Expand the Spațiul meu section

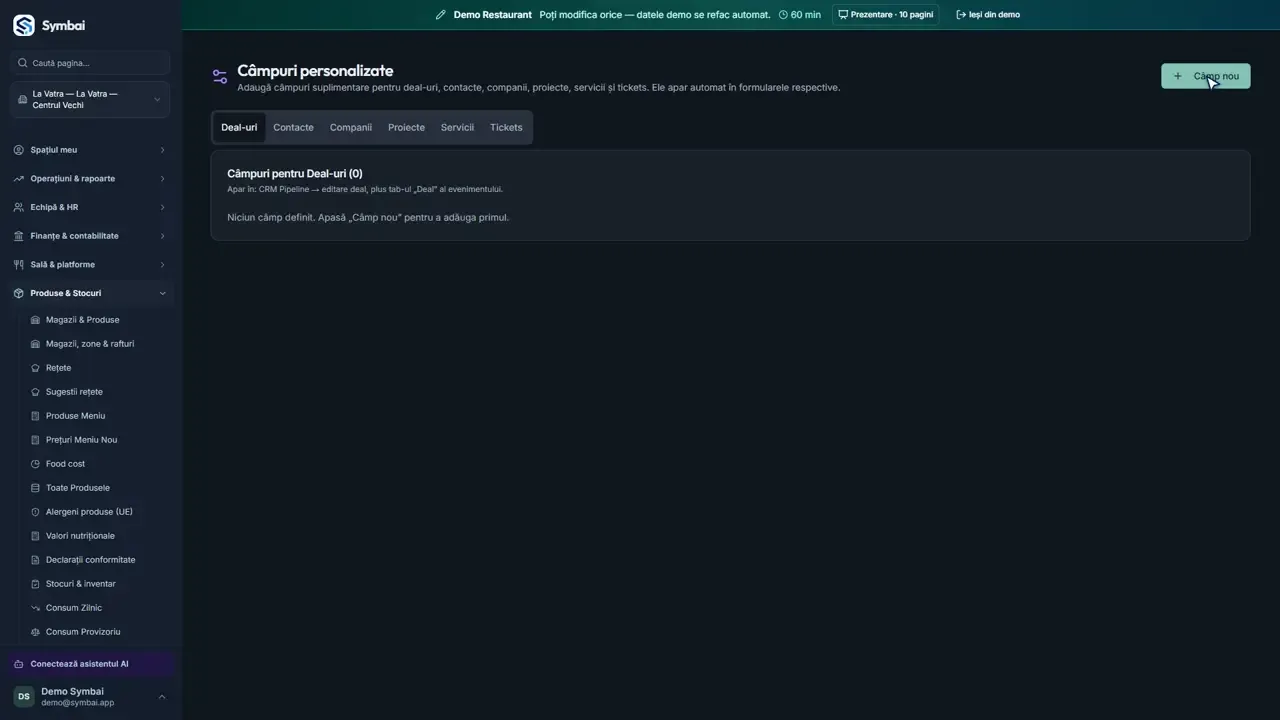click(x=90, y=150)
